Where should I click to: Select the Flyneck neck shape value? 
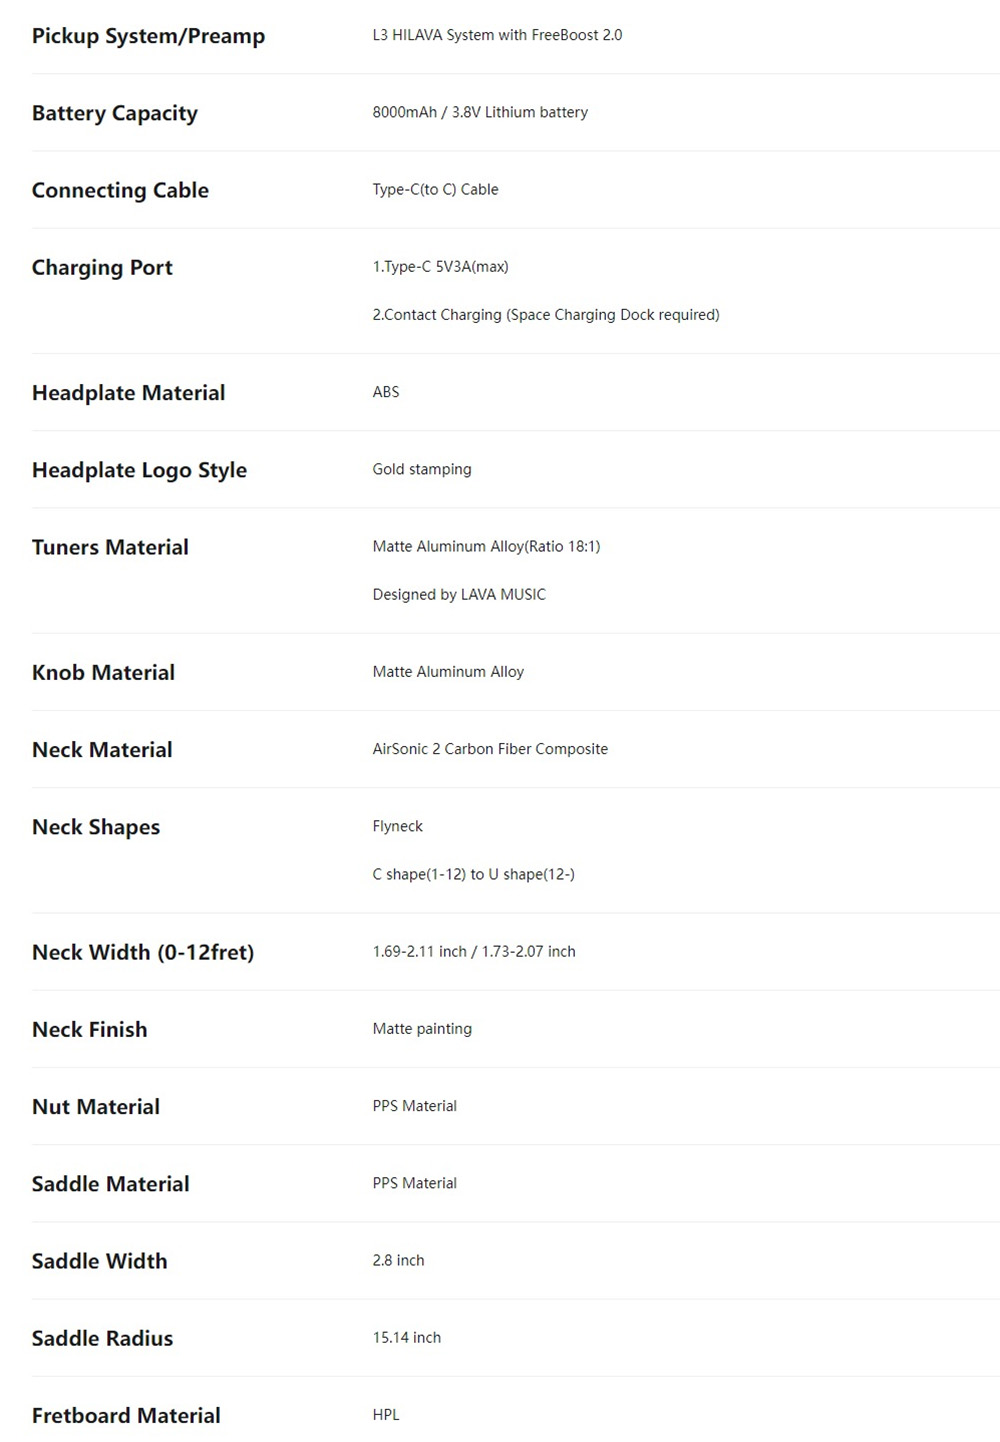(398, 826)
